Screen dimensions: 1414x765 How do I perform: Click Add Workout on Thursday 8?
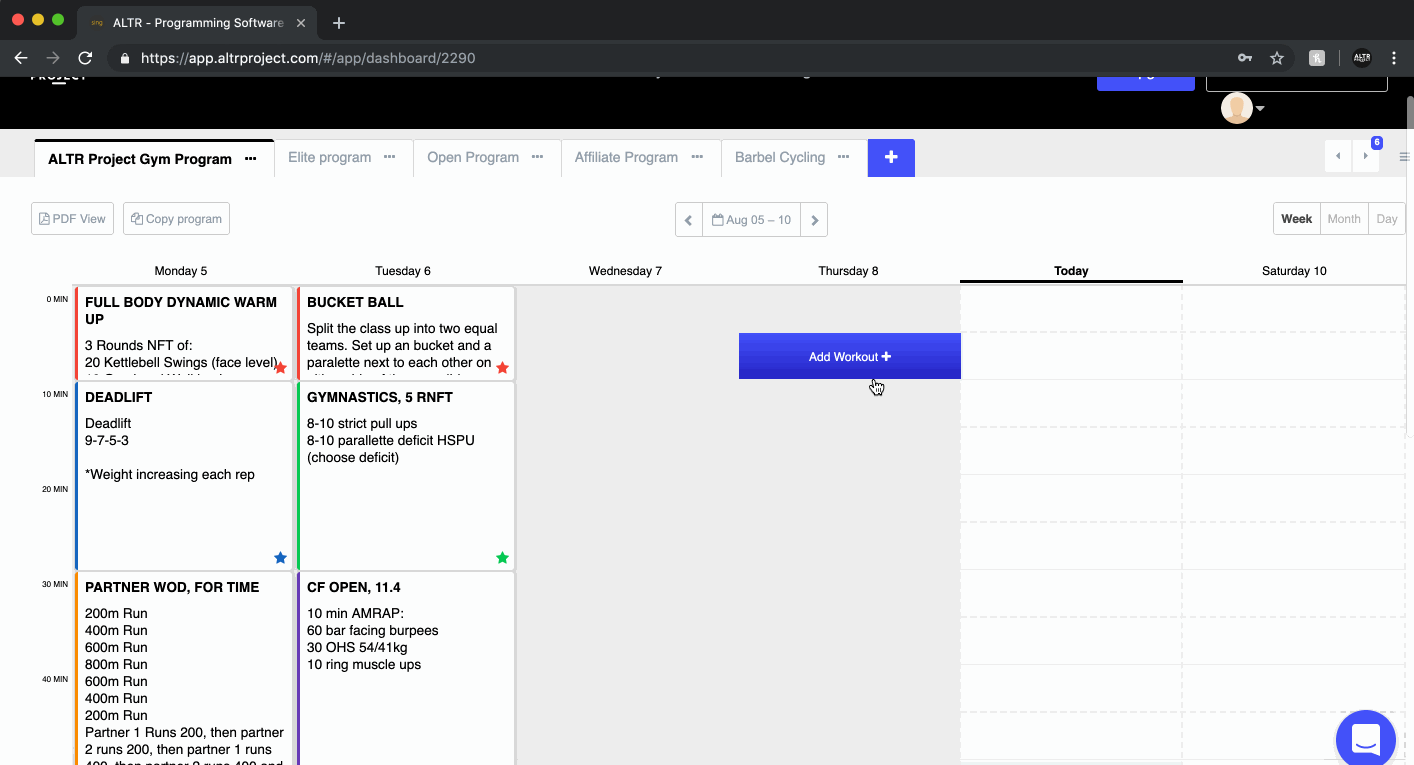pyautogui.click(x=850, y=356)
